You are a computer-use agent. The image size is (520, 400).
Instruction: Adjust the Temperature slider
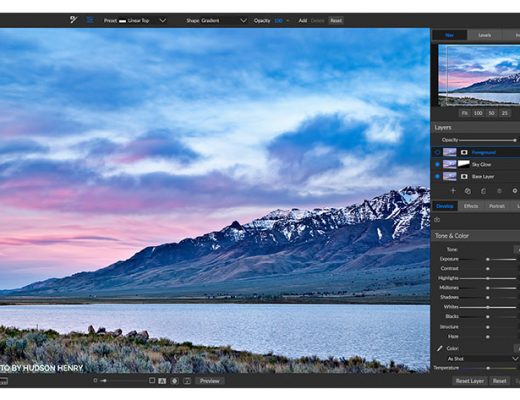coord(488,368)
